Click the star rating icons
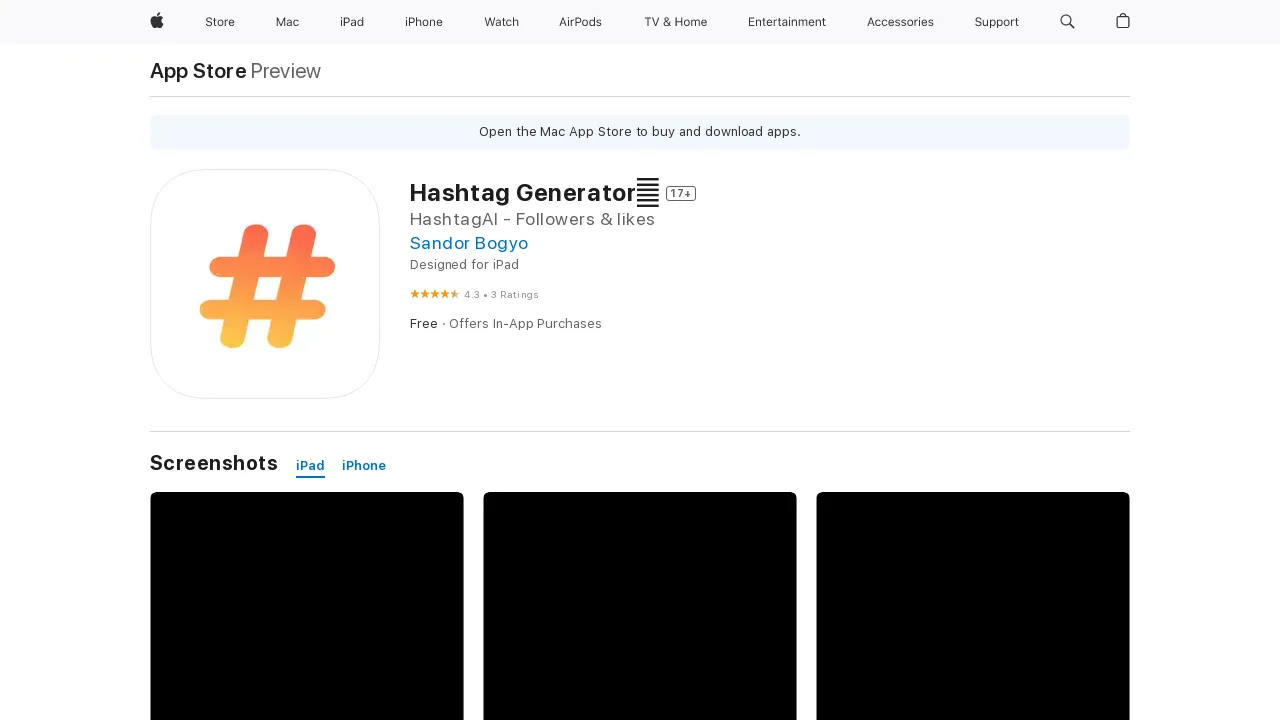Viewport: 1280px width, 720px height. pyautogui.click(x=434, y=294)
